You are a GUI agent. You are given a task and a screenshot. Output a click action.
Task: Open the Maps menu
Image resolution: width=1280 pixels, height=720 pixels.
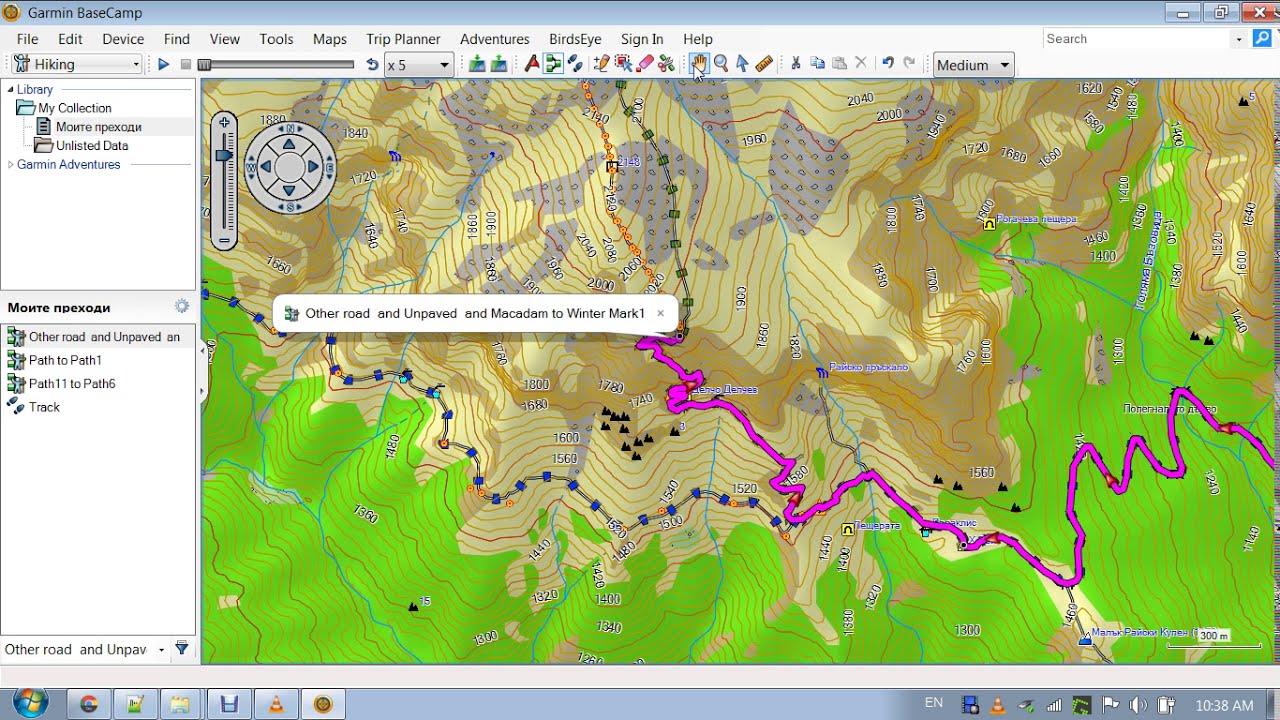pyautogui.click(x=330, y=39)
